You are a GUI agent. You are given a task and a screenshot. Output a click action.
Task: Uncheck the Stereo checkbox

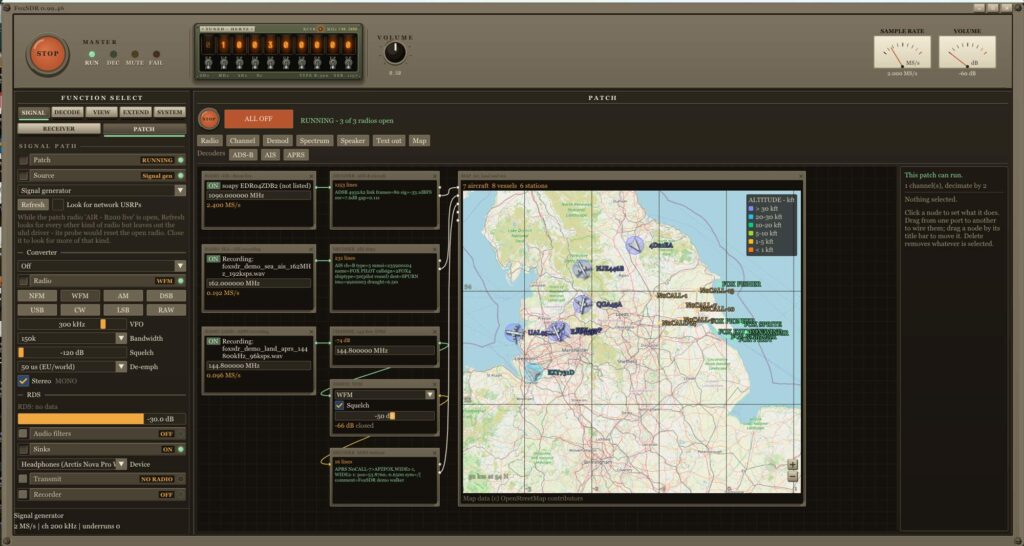(24, 380)
